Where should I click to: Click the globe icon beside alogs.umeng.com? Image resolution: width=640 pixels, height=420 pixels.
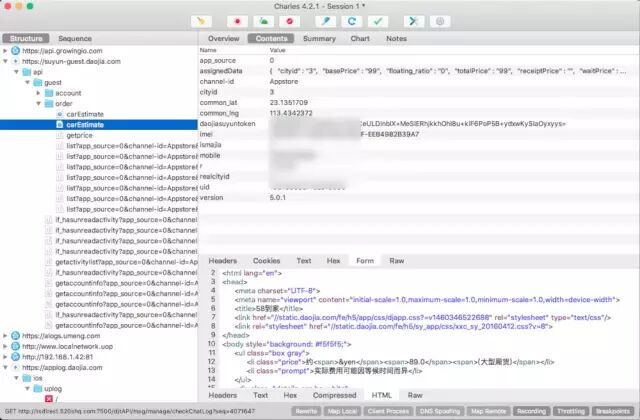click(x=16, y=336)
